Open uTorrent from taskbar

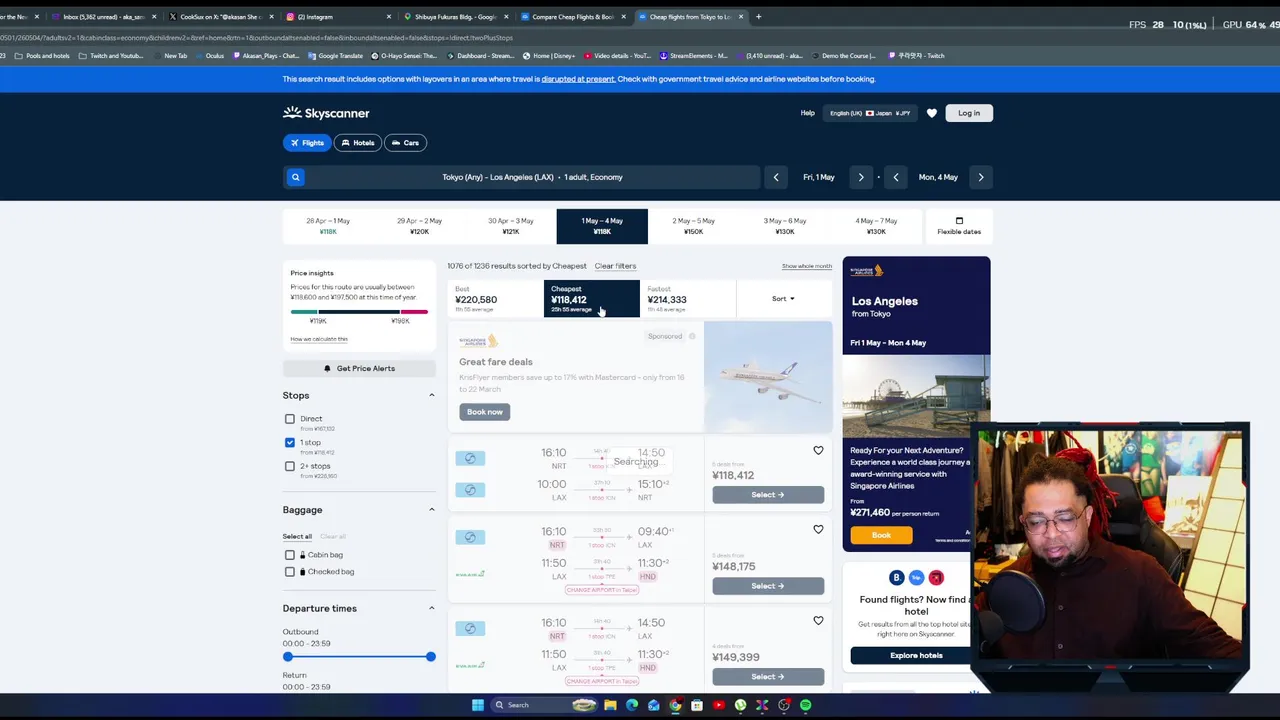tap(740, 705)
